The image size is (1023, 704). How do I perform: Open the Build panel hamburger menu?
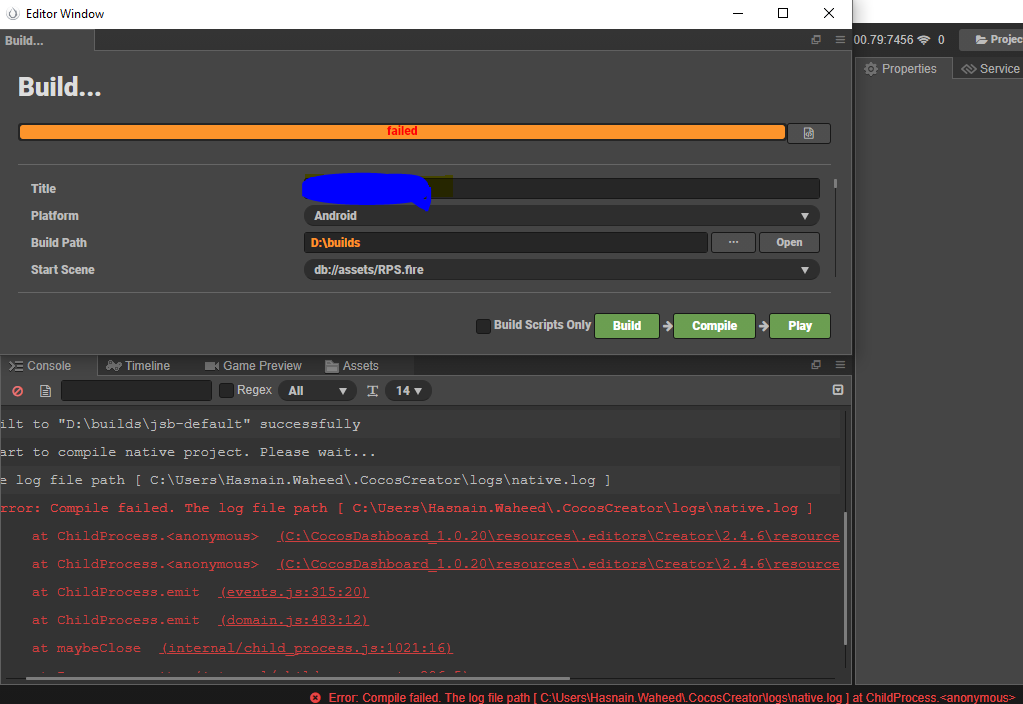(x=840, y=40)
